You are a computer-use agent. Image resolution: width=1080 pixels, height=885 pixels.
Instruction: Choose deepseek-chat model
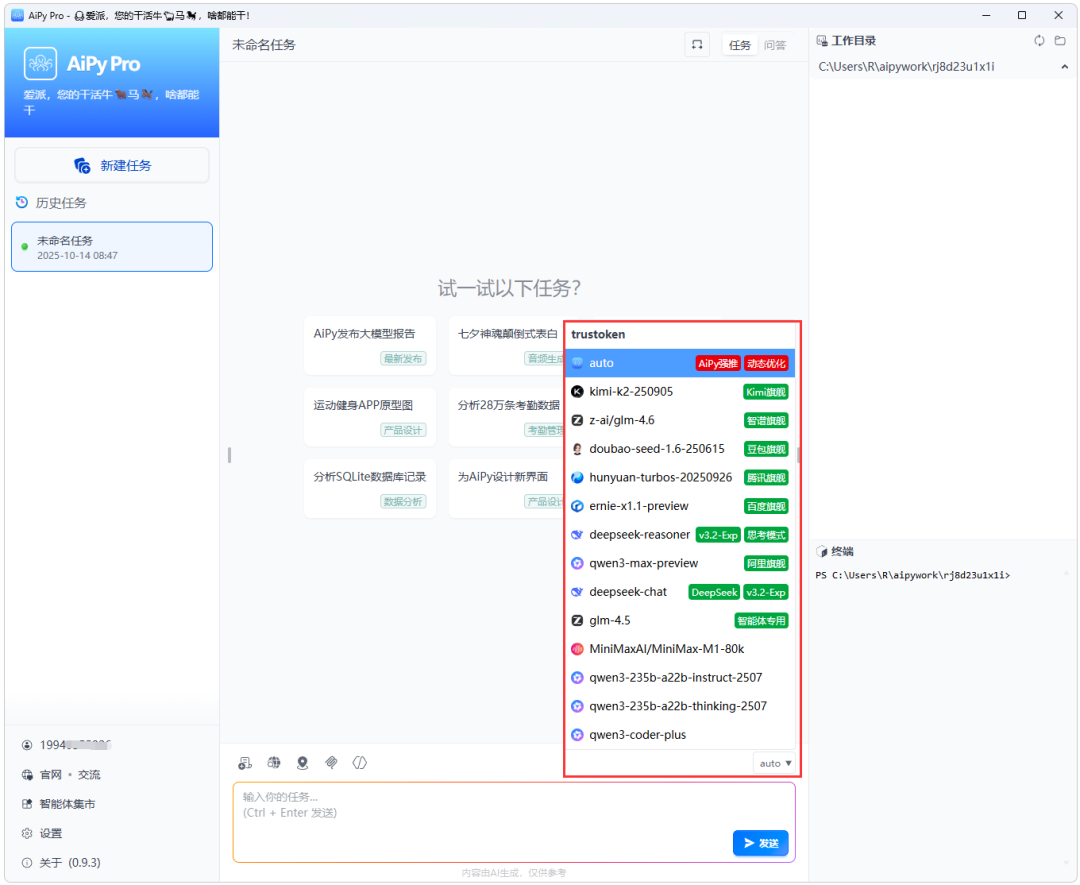point(680,592)
